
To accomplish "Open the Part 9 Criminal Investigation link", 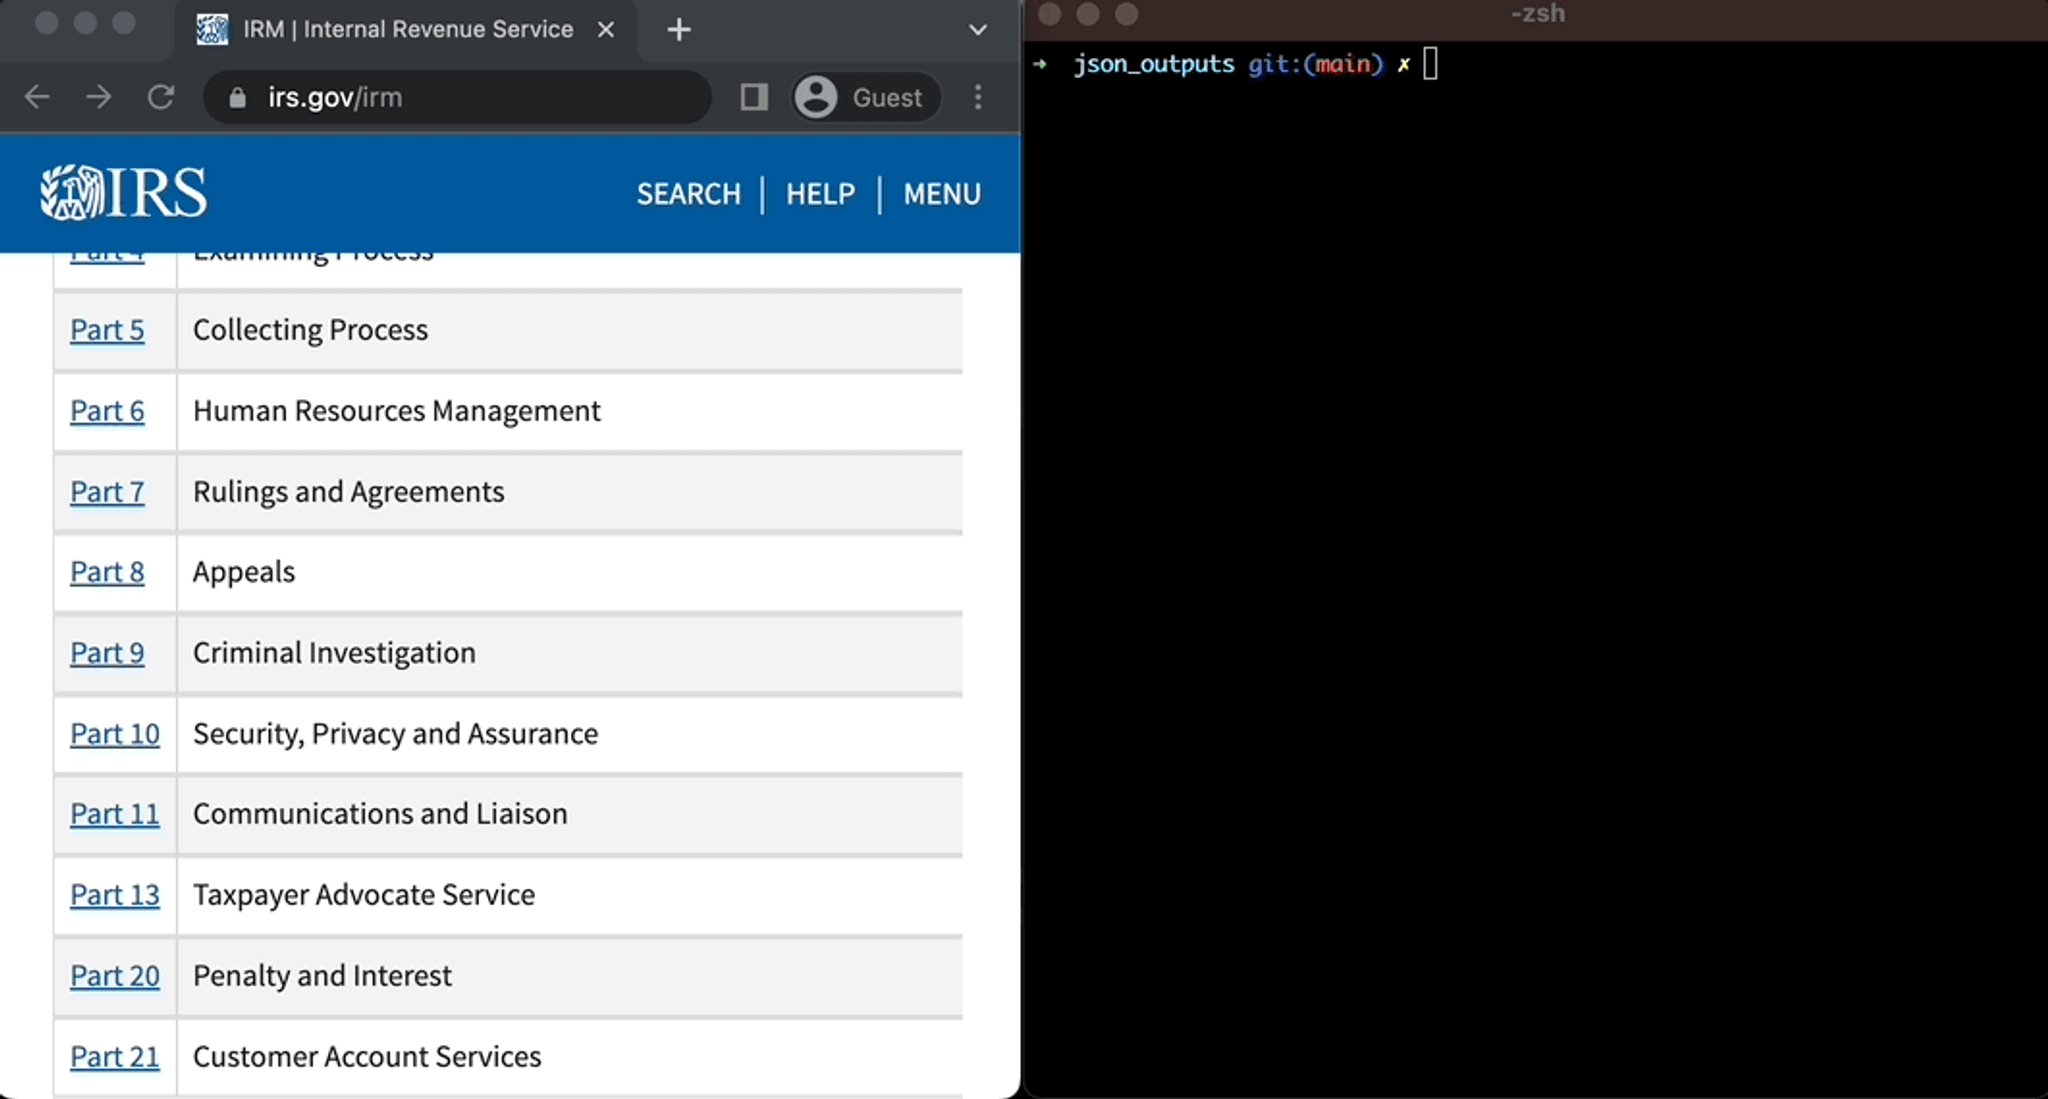I will click(107, 653).
